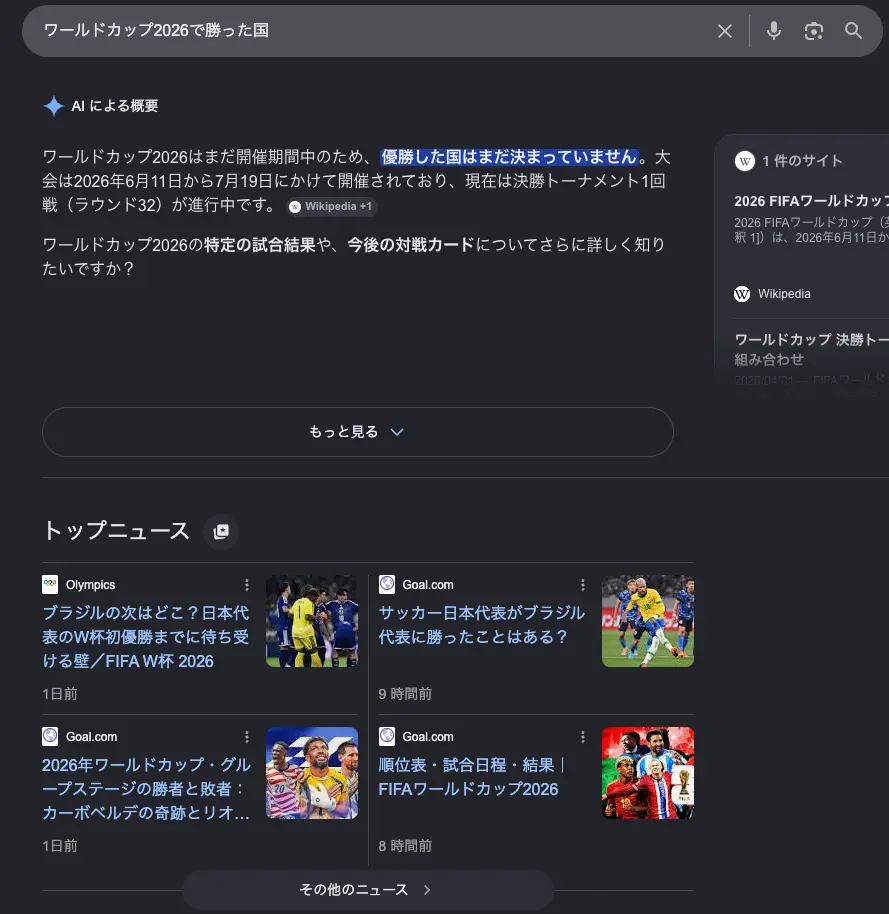Open options menu for サッカー日本代表 Goal.com card
889x914 pixels.
click(582, 585)
